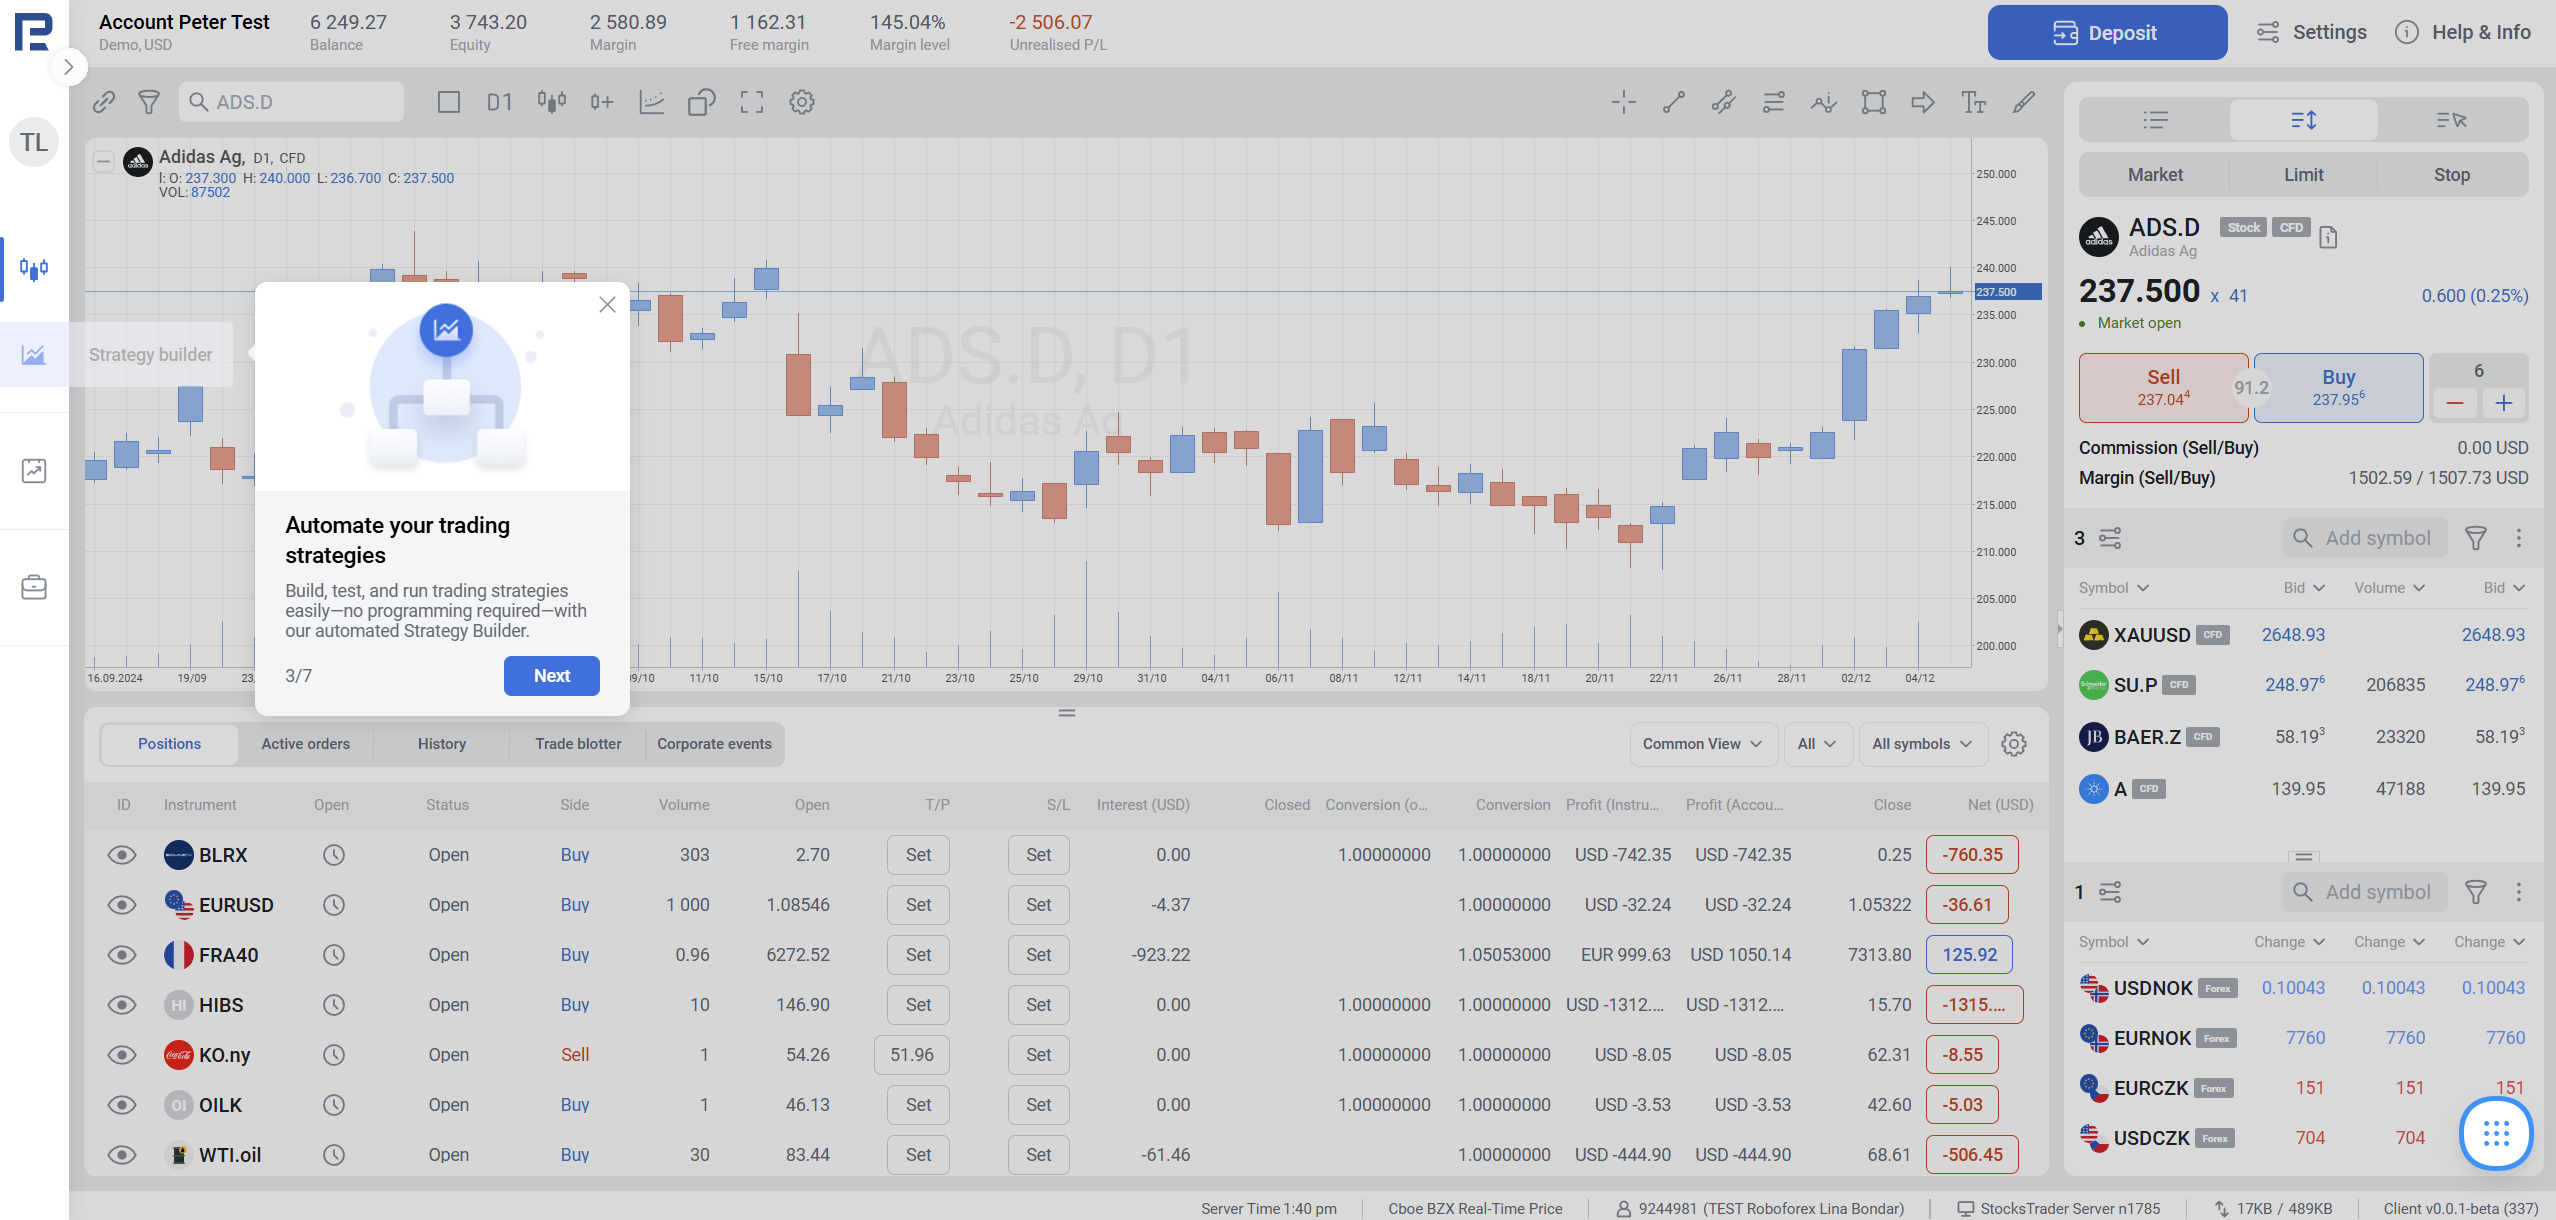Open the portfolio briefcase sidebar icon
Viewport: 2556px width, 1220px height.
(x=34, y=587)
